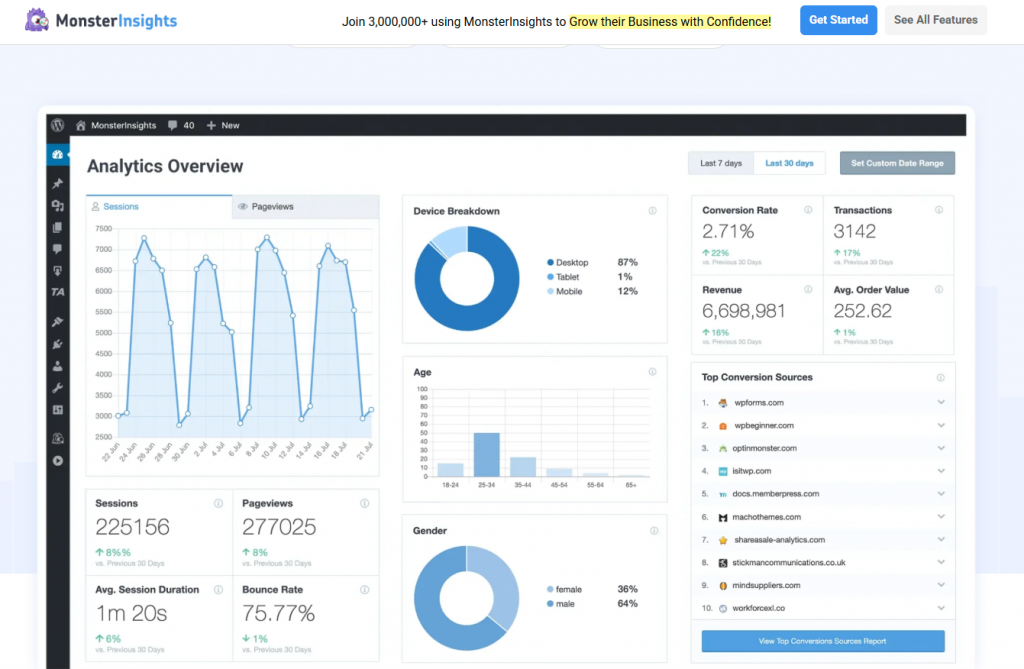Expand the wpforms.com conversion source row
This screenshot has width=1024, height=669.
[940, 401]
